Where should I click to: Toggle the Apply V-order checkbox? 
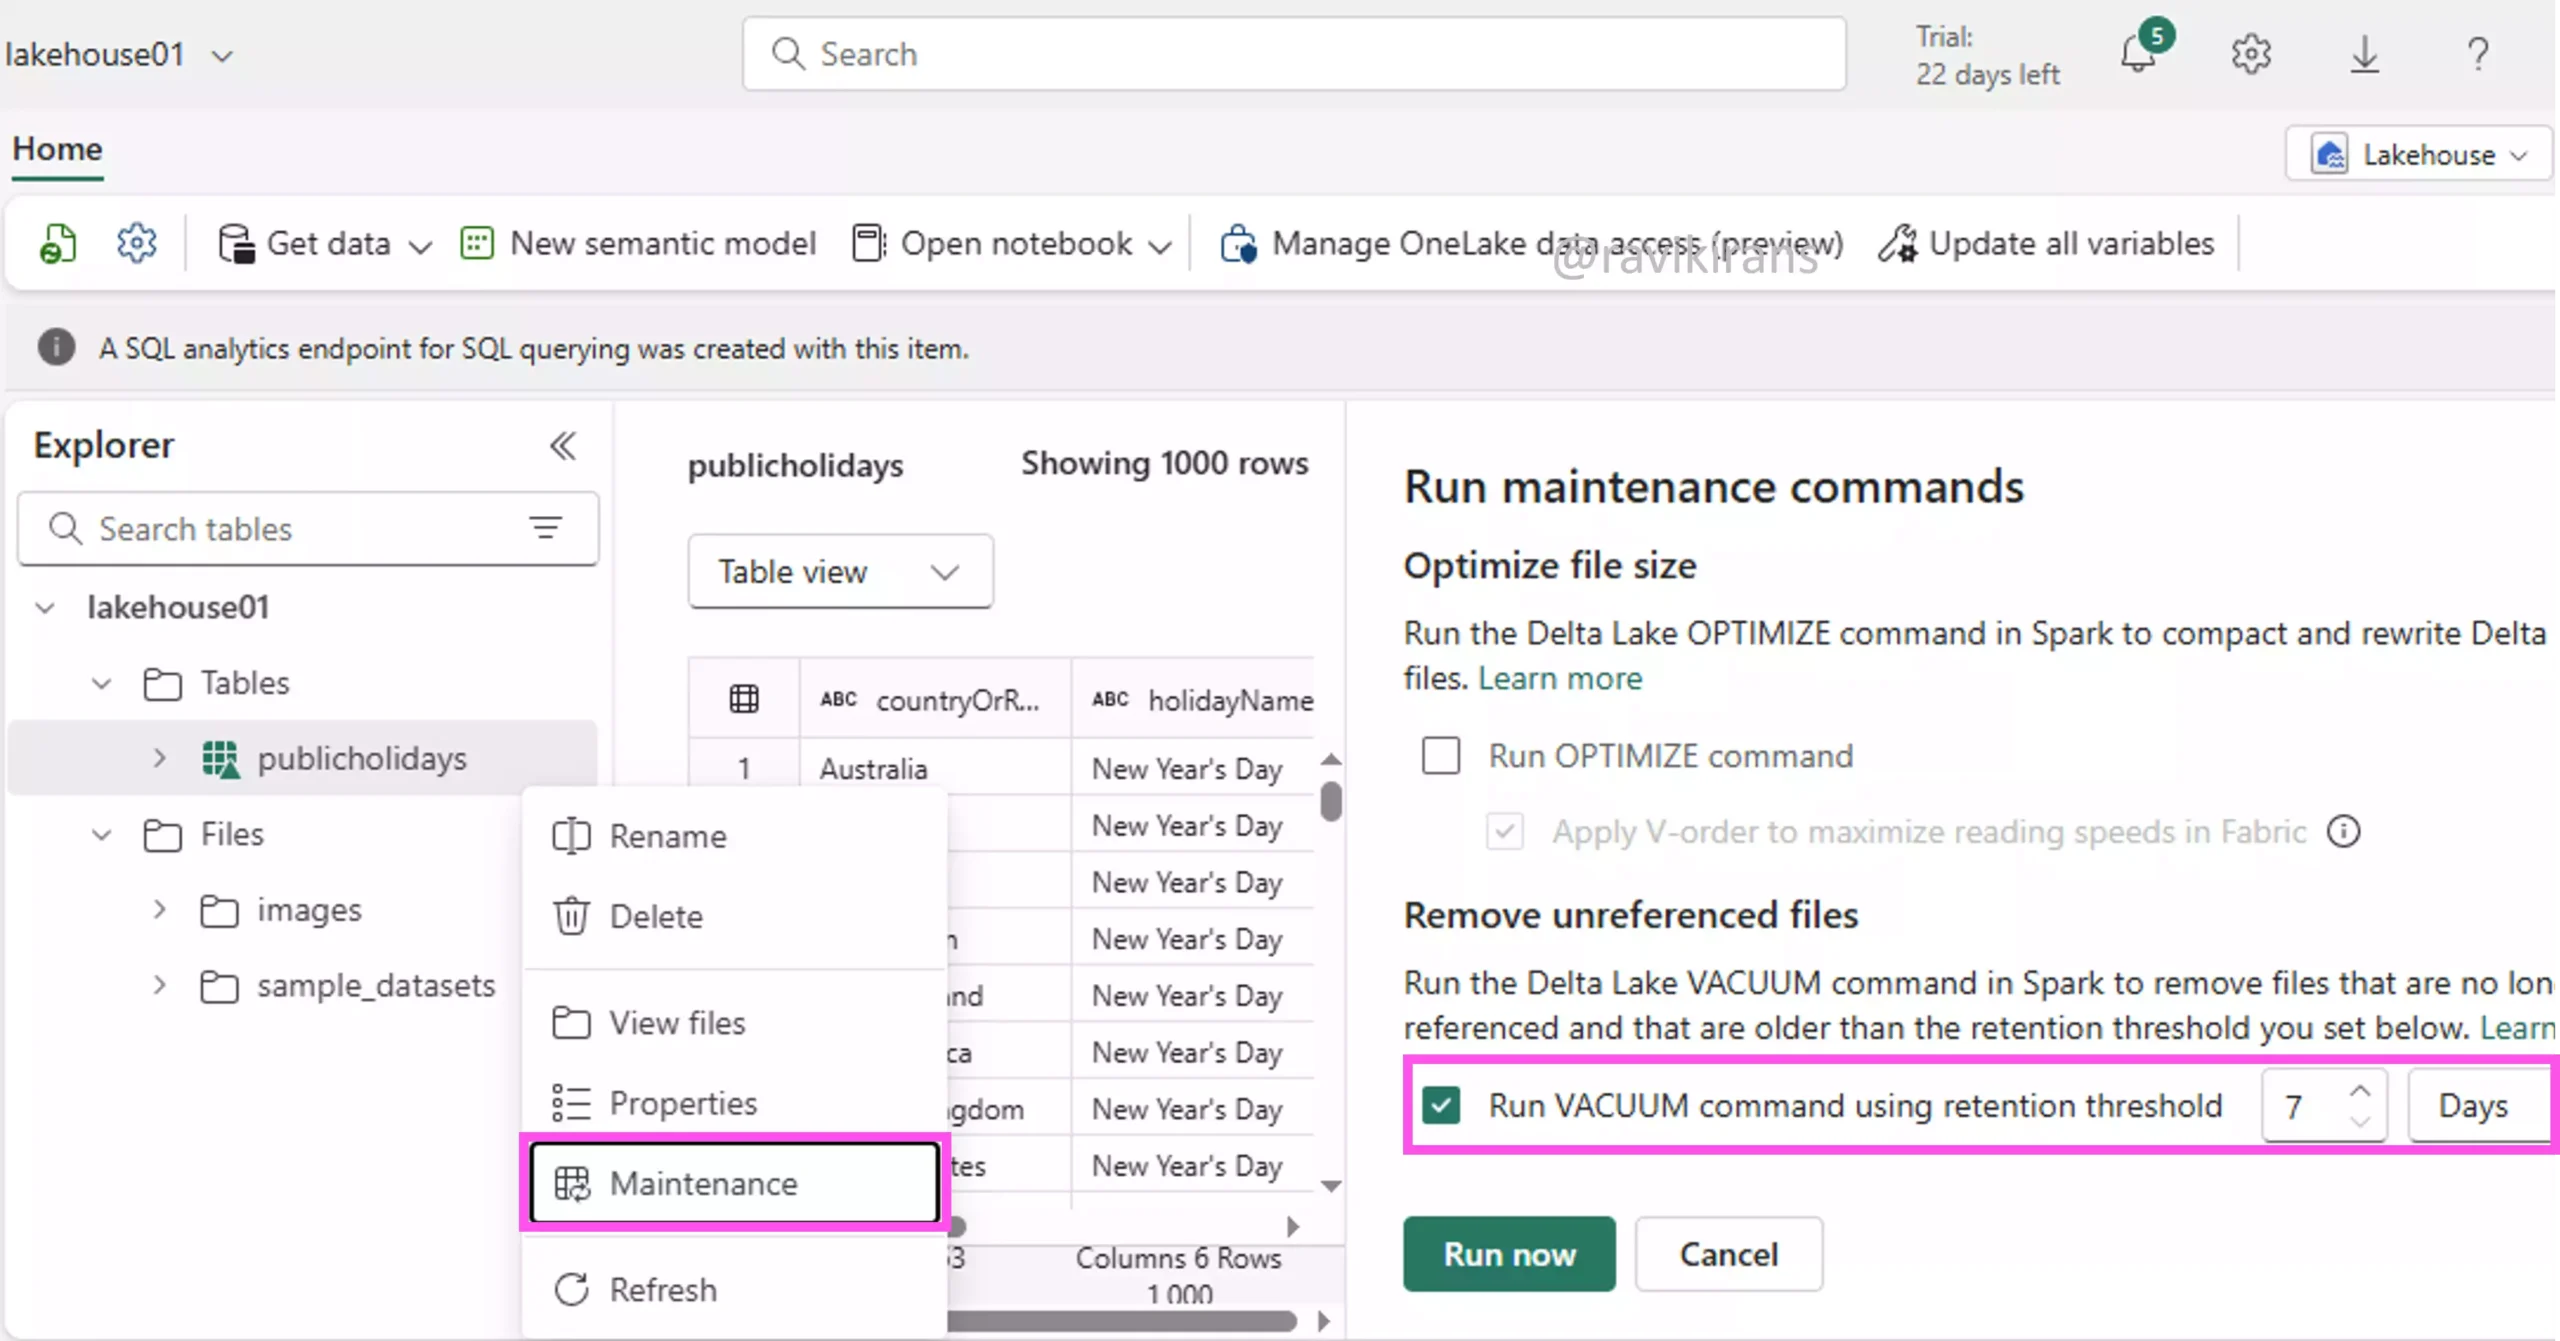(1505, 831)
